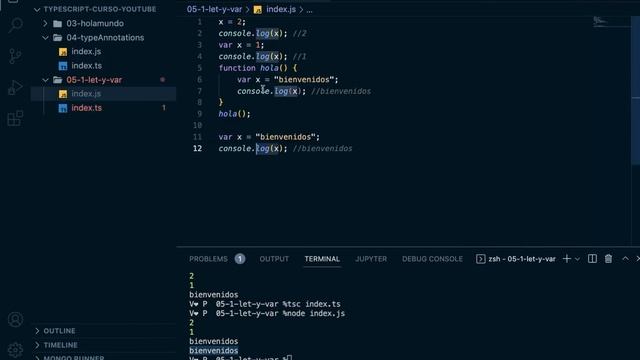The height and width of the screenshot is (360, 640).
Task: Click zsh - 05-1-let-y-var terminal label
Action: pyautogui.click(x=522, y=259)
